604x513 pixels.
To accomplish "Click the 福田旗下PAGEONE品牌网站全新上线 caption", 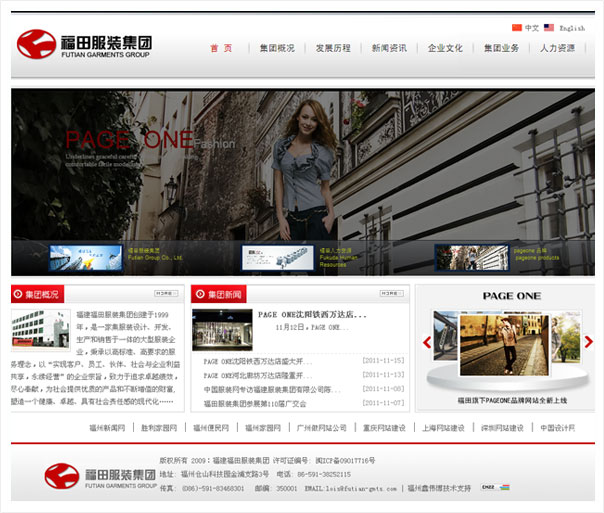I will point(512,401).
